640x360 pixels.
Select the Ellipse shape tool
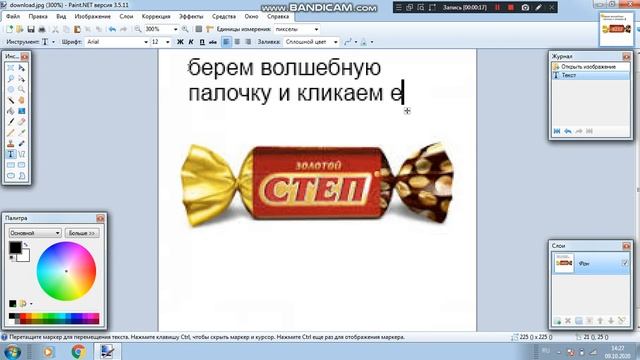click(11, 176)
